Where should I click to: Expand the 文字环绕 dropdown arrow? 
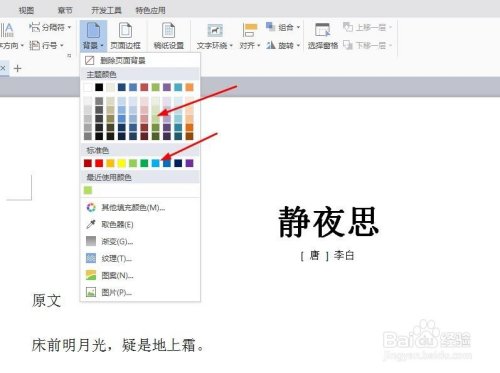click(x=231, y=45)
